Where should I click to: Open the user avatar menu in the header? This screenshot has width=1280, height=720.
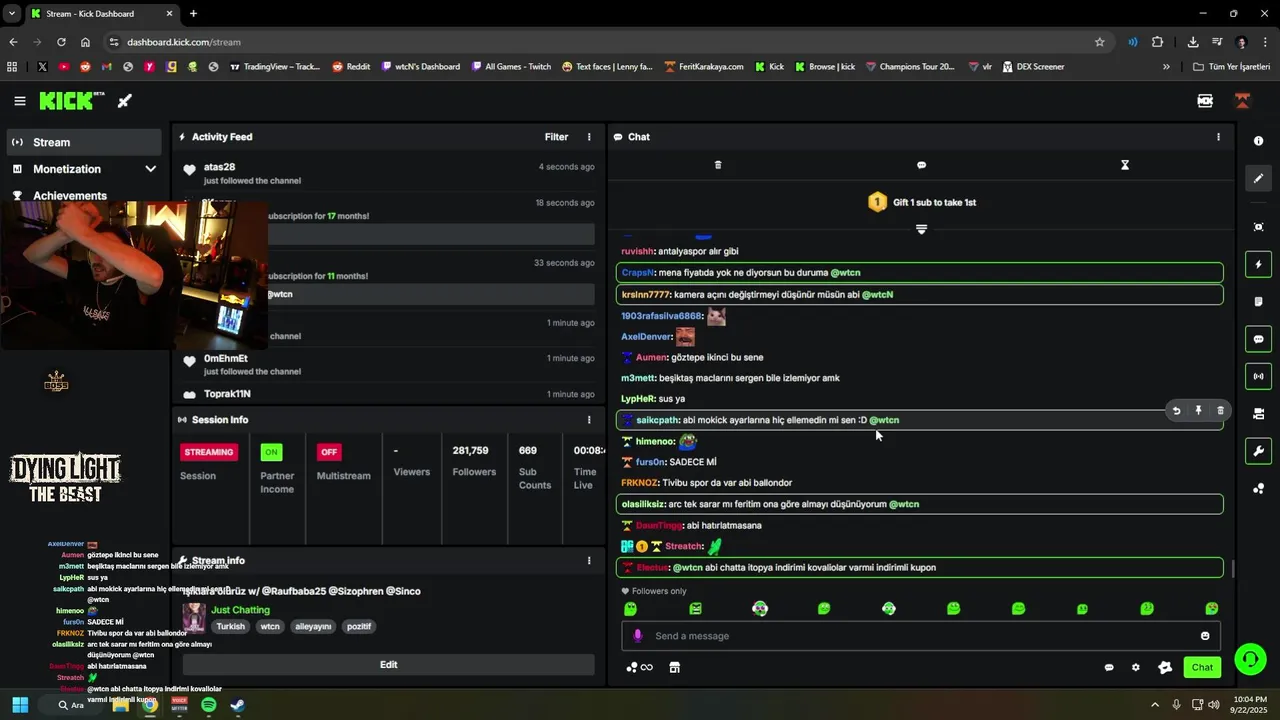(1243, 101)
